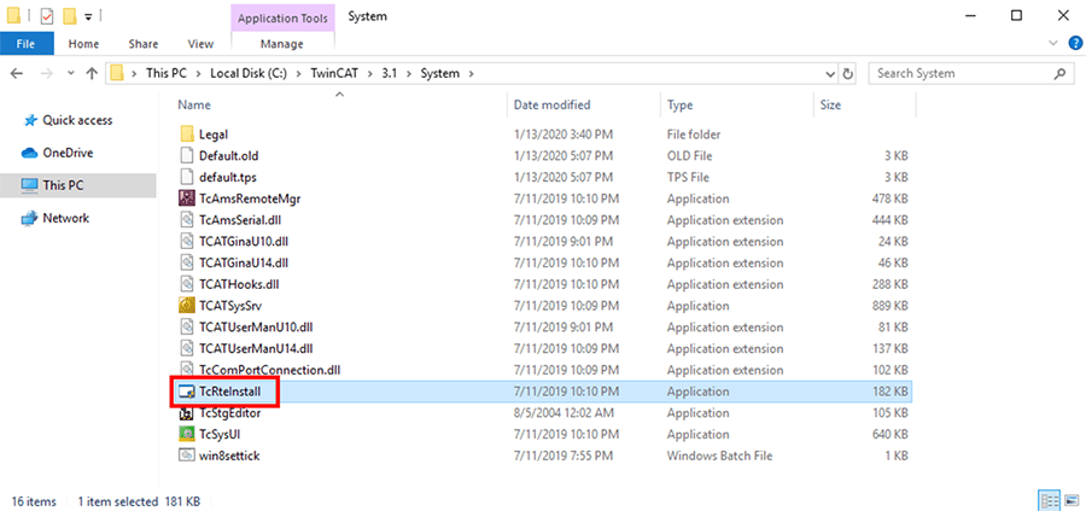Click the TcRteInstall application icon
This screenshot has width=1087, height=518.
coord(187,392)
